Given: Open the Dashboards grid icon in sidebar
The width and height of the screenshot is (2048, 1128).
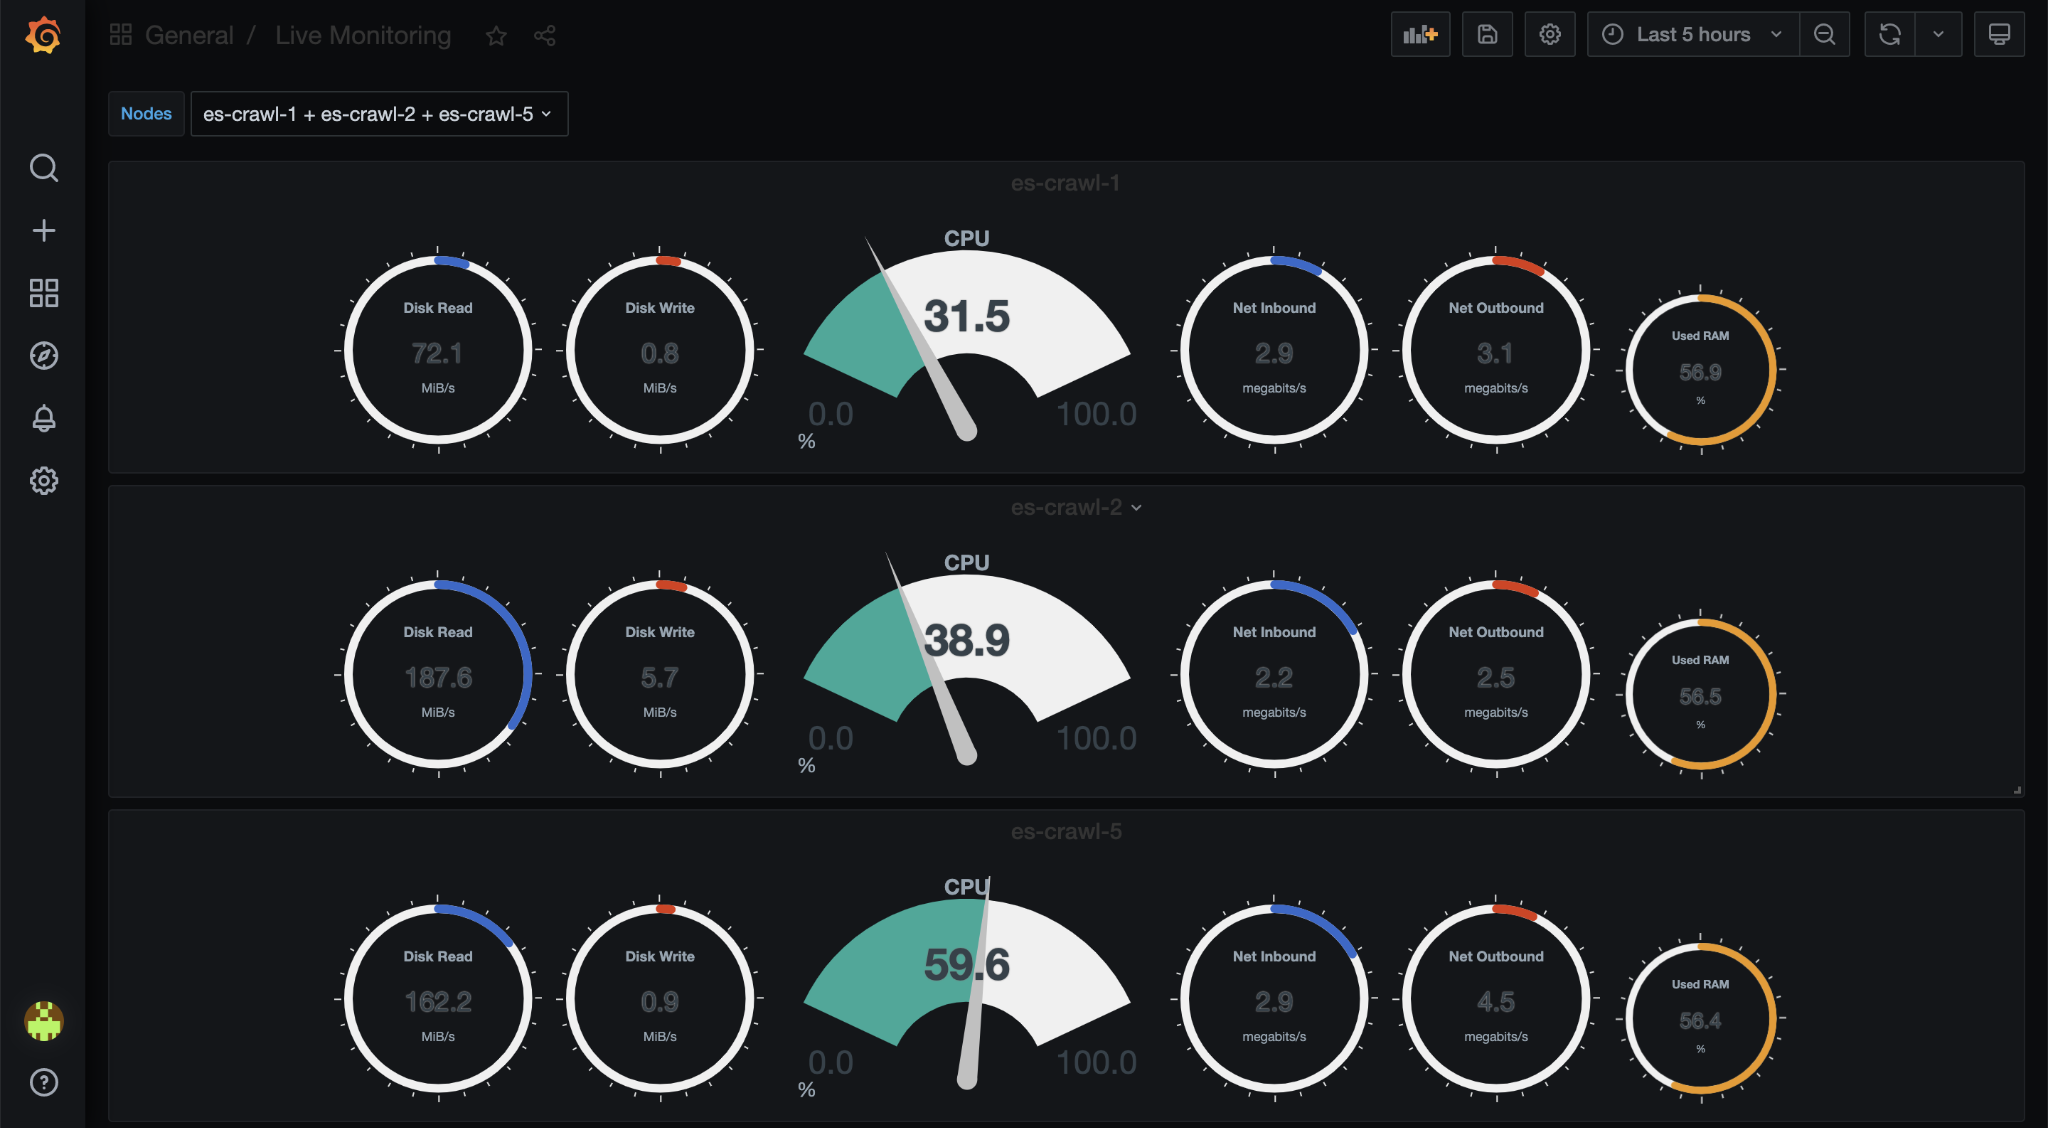Looking at the screenshot, I should click(43, 293).
